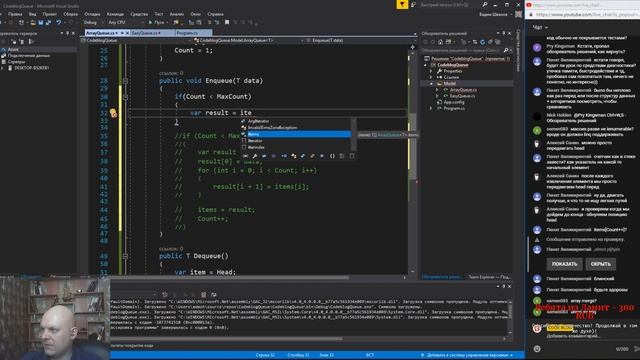Viewport: 640px width, 360px height.
Task: Open the Debug configuration dropdown
Action: [x=93, y=22]
